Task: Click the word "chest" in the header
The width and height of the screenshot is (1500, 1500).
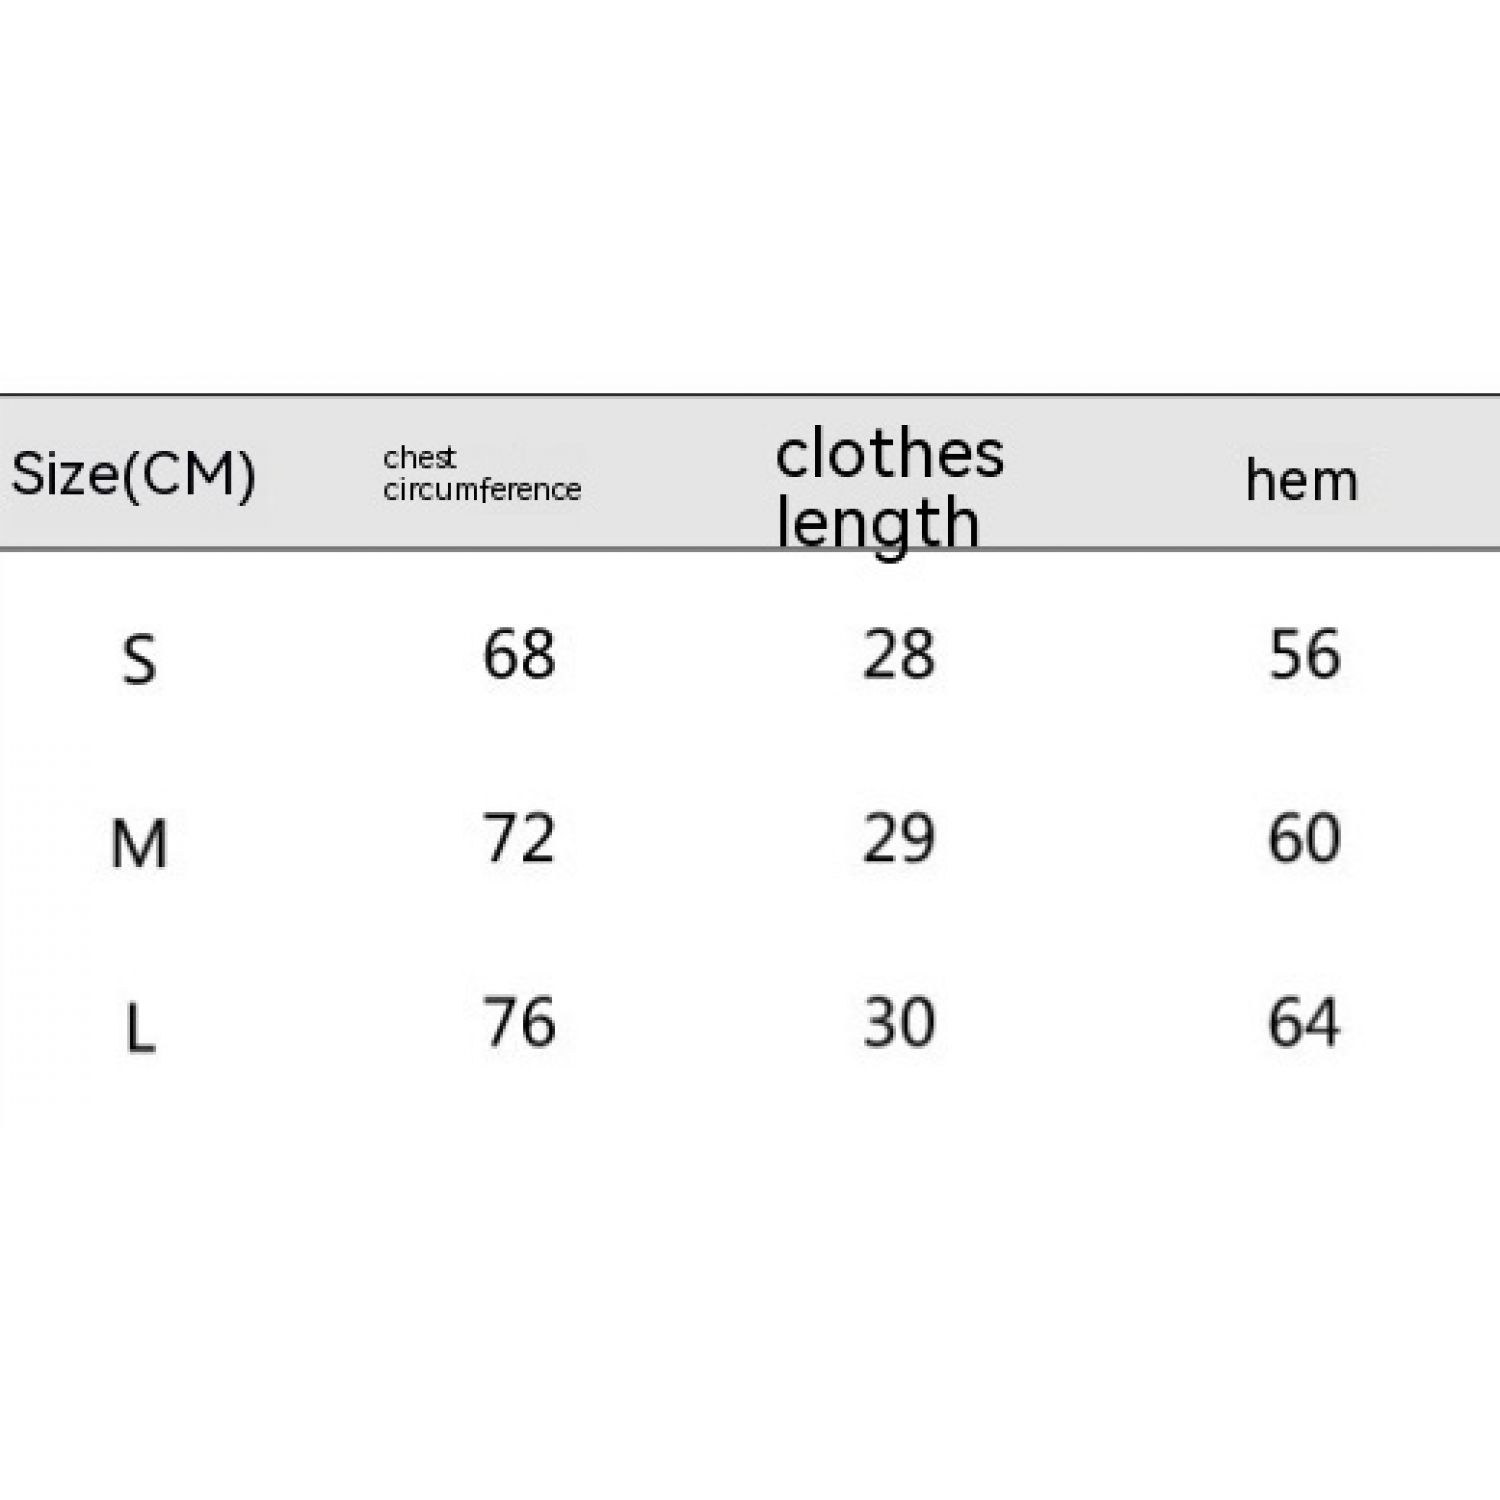Action: coord(419,458)
